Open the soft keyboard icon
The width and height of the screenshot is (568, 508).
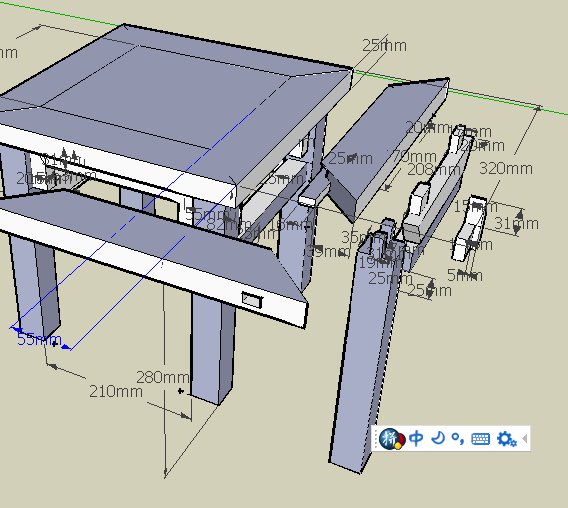(481, 439)
